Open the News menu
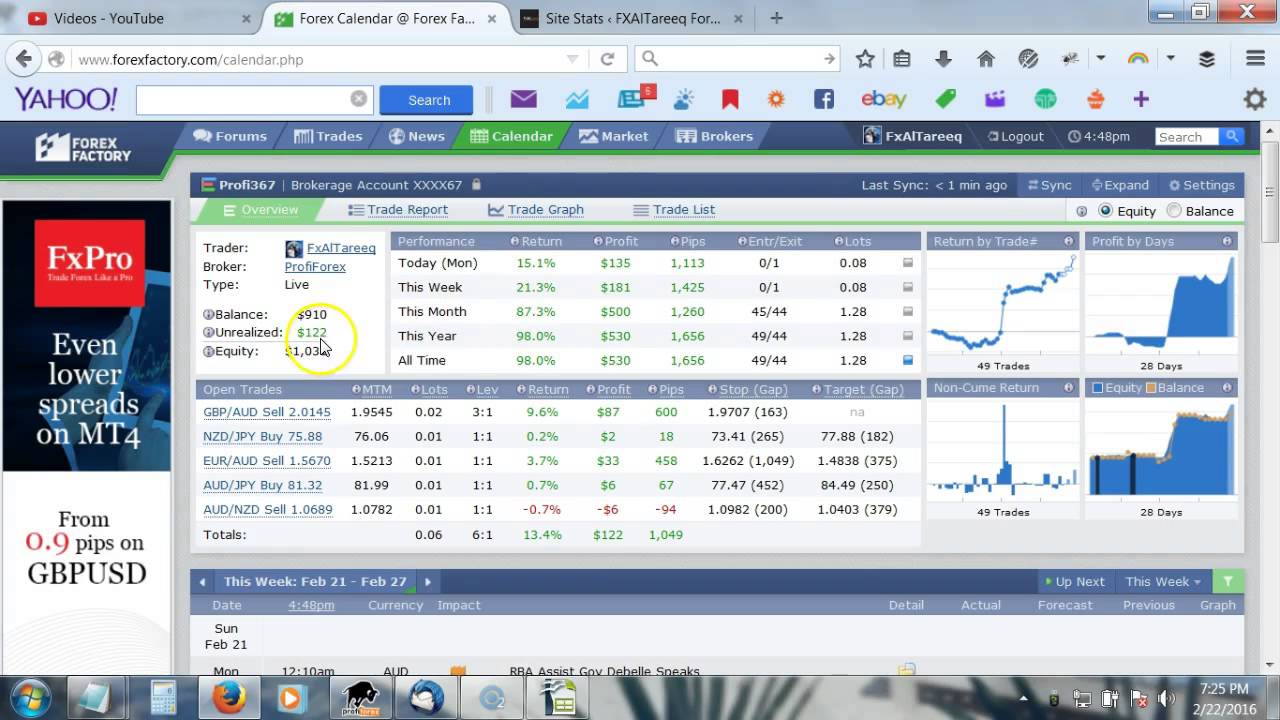Screen dimensions: 1280x720 pyautogui.click(x=416, y=136)
